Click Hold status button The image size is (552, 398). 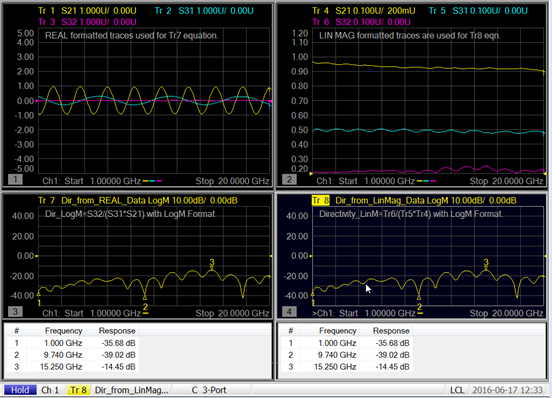tap(20, 390)
